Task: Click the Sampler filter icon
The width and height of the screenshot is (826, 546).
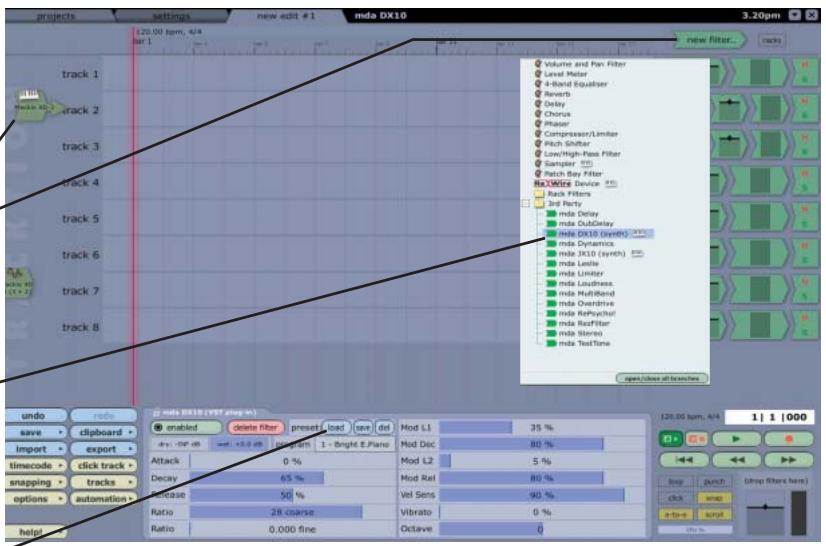Action: point(538,164)
